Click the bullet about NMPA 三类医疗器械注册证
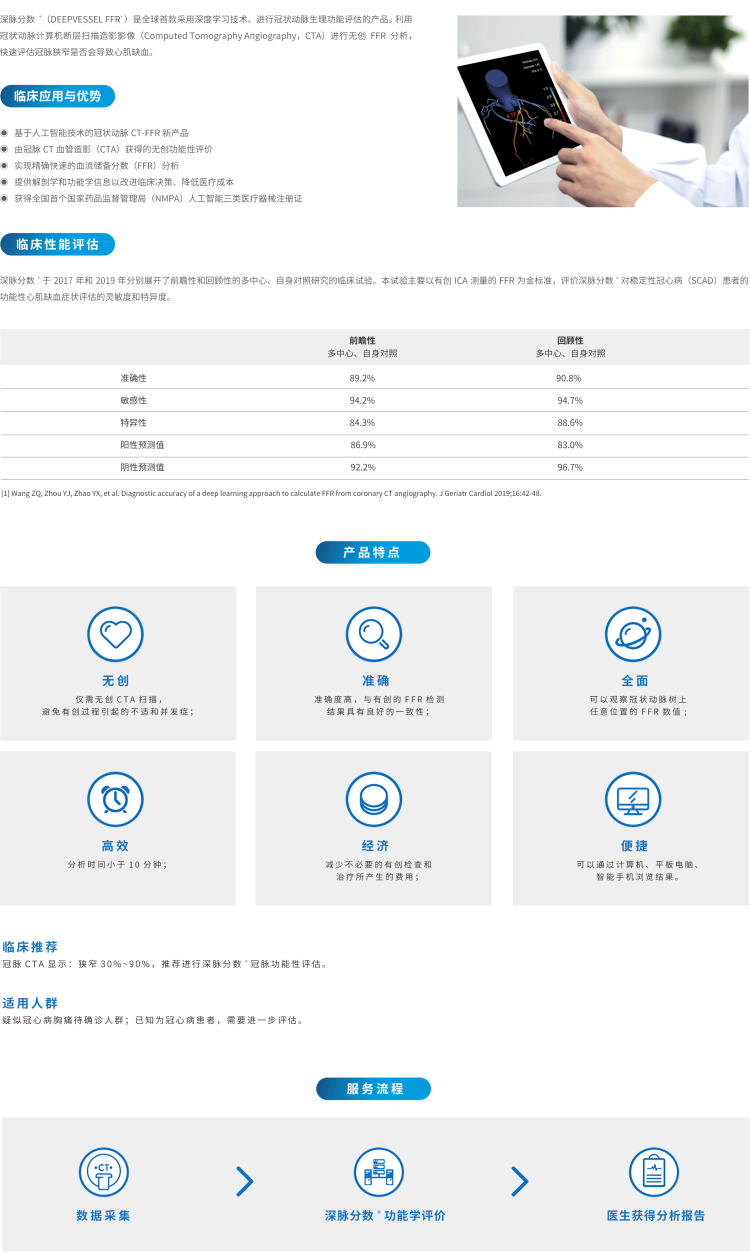 158,198
